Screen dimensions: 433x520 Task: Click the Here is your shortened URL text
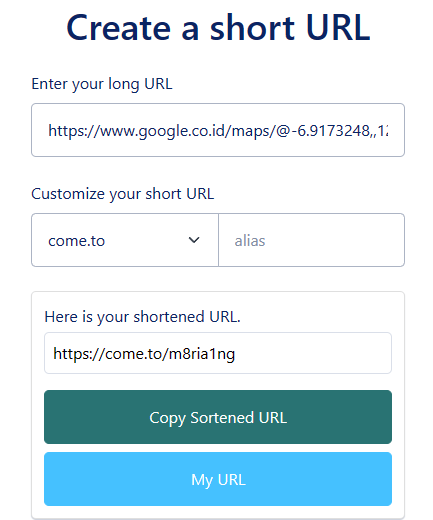[x=142, y=317]
